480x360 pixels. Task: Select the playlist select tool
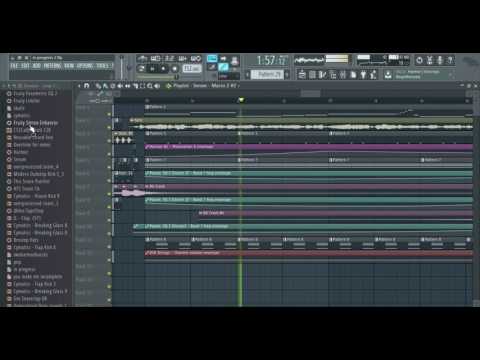(x=143, y=86)
